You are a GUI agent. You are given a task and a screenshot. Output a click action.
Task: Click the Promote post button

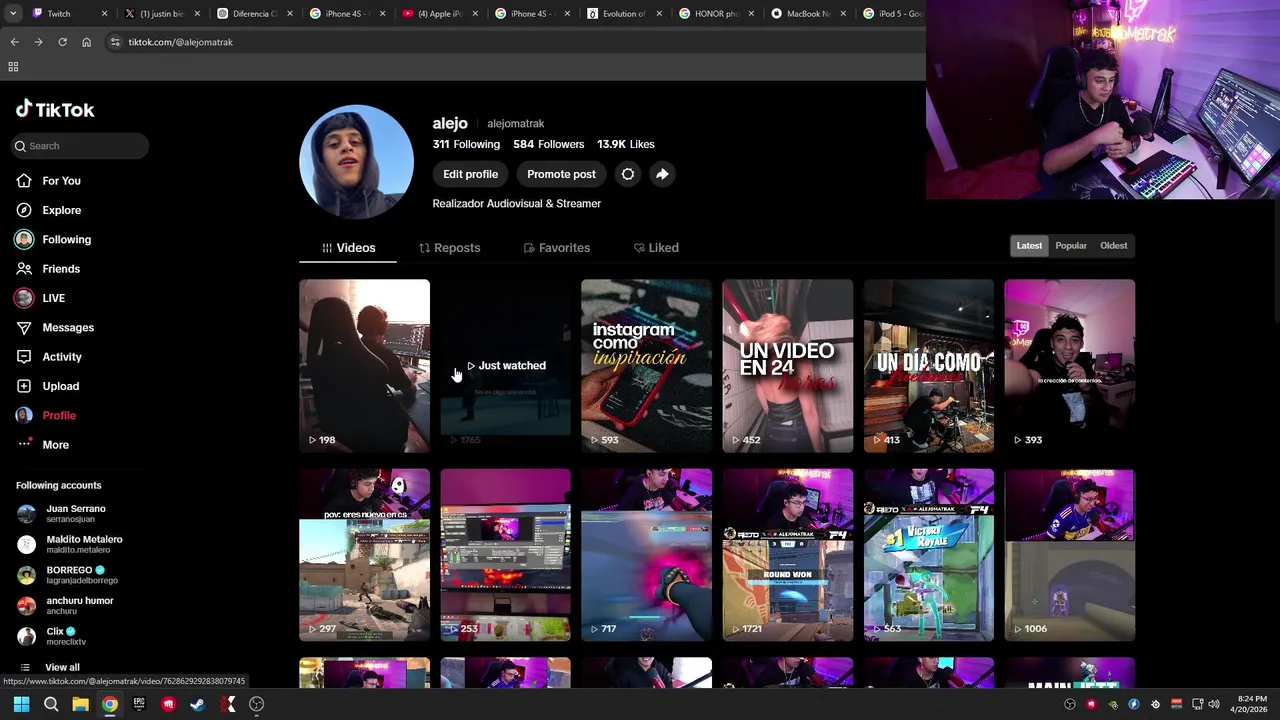coord(561,174)
